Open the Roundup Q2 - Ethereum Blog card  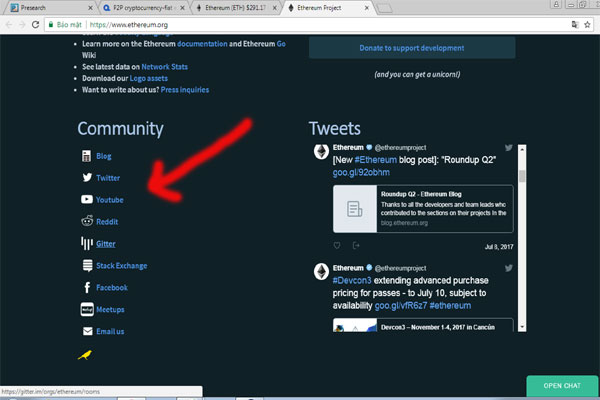(x=423, y=209)
